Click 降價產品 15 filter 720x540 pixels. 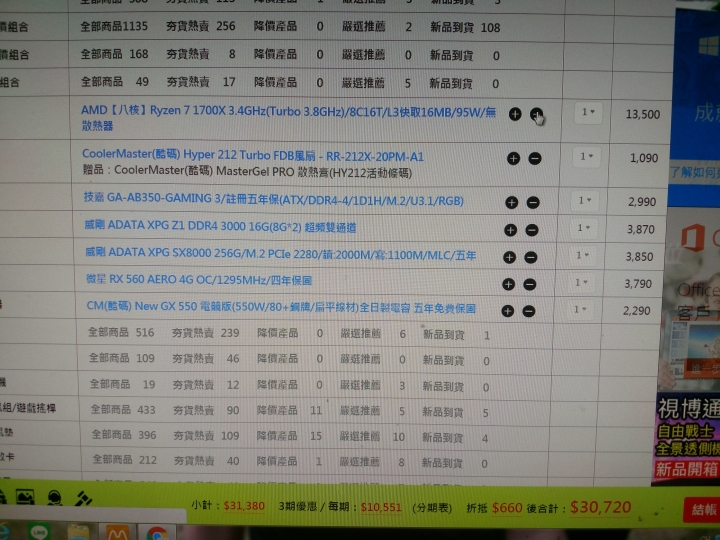(289, 436)
